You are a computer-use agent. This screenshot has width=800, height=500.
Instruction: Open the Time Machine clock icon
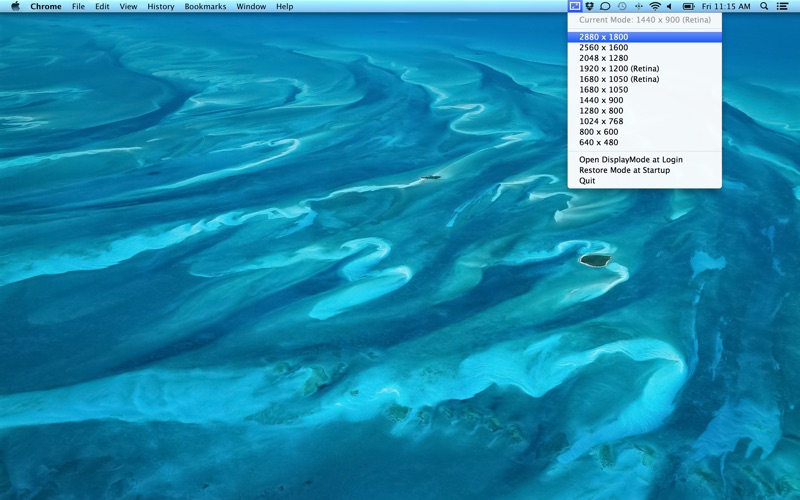tap(621, 6)
